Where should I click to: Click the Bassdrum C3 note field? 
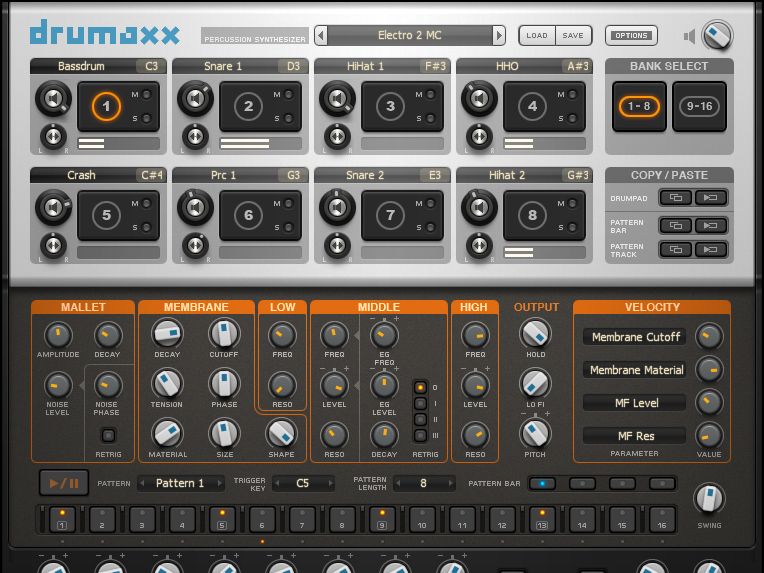tap(152, 66)
